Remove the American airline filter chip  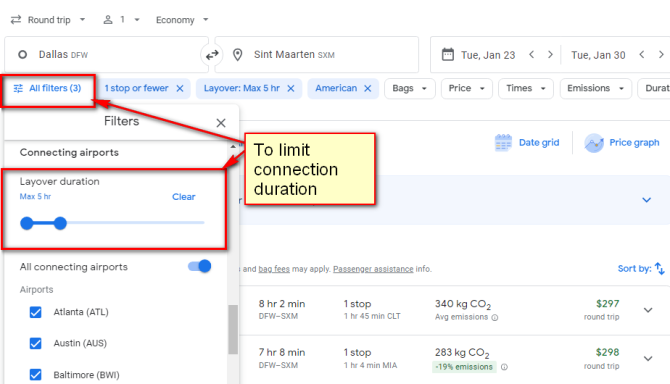(367, 88)
